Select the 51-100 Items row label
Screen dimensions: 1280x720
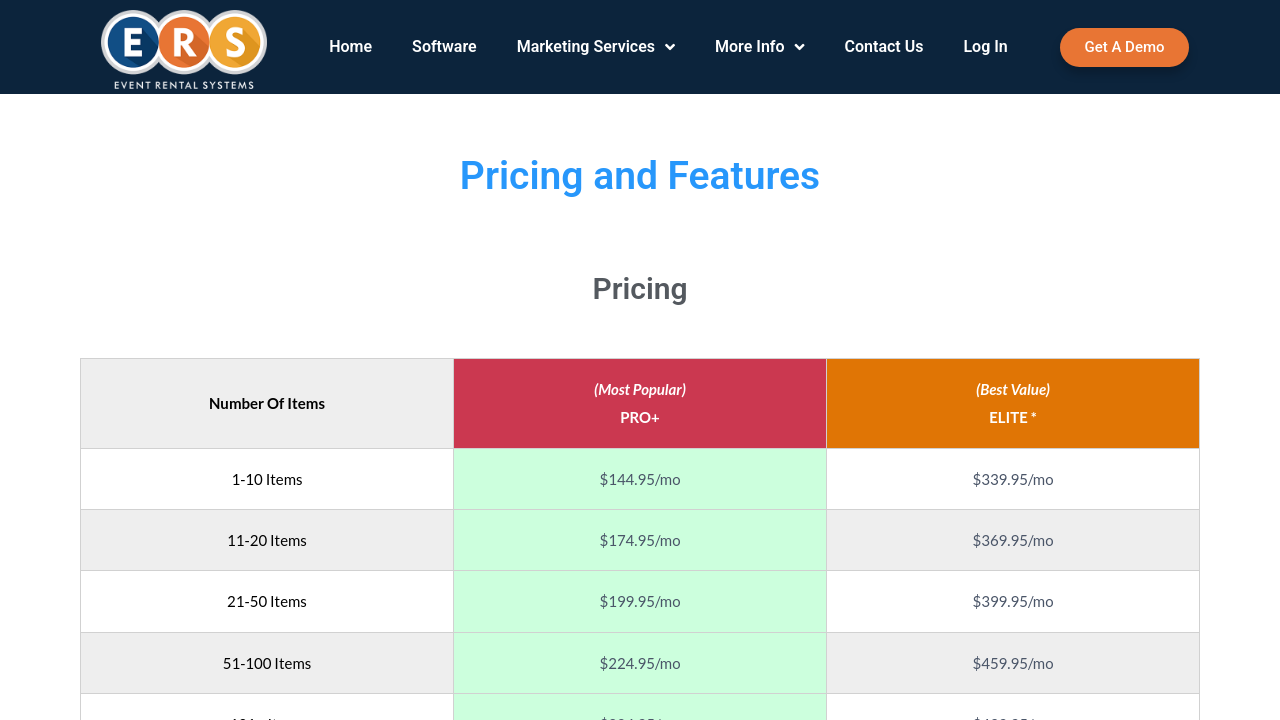[267, 664]
